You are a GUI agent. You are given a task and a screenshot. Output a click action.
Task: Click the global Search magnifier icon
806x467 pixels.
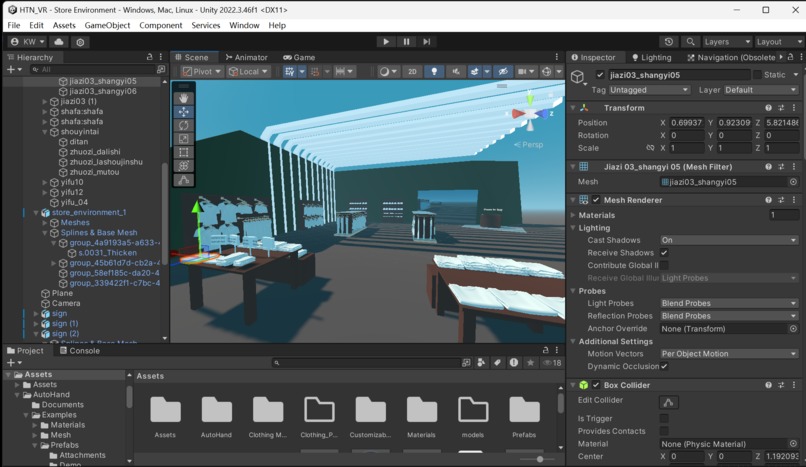690,42
